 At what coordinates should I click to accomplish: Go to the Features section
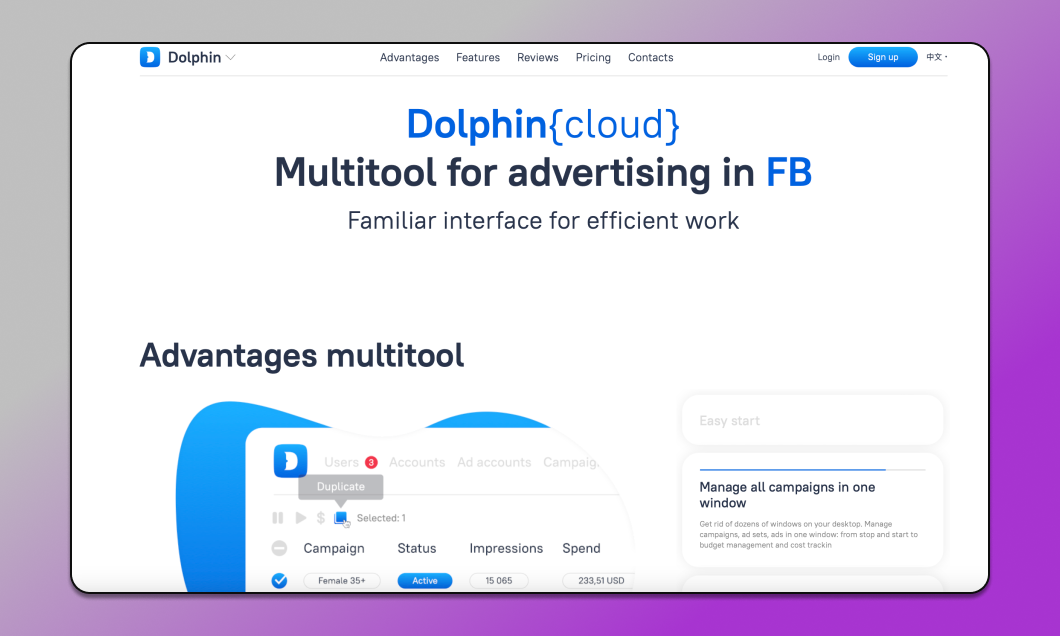[x=478, y=57]
